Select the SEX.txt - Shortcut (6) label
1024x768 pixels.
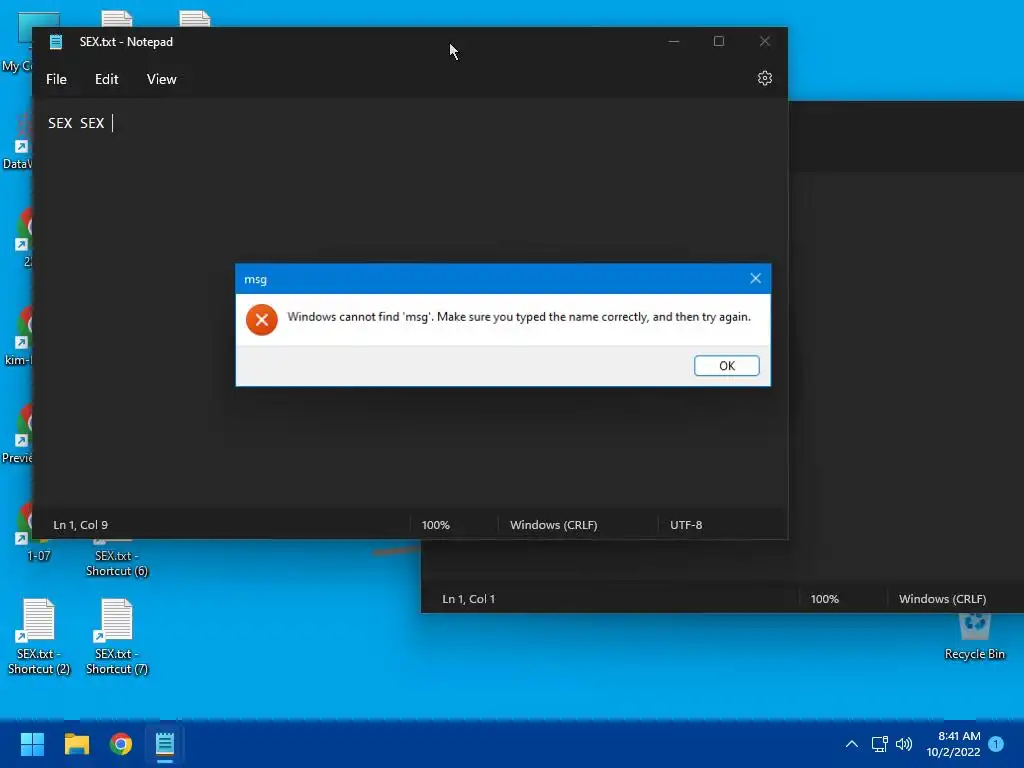117,563
